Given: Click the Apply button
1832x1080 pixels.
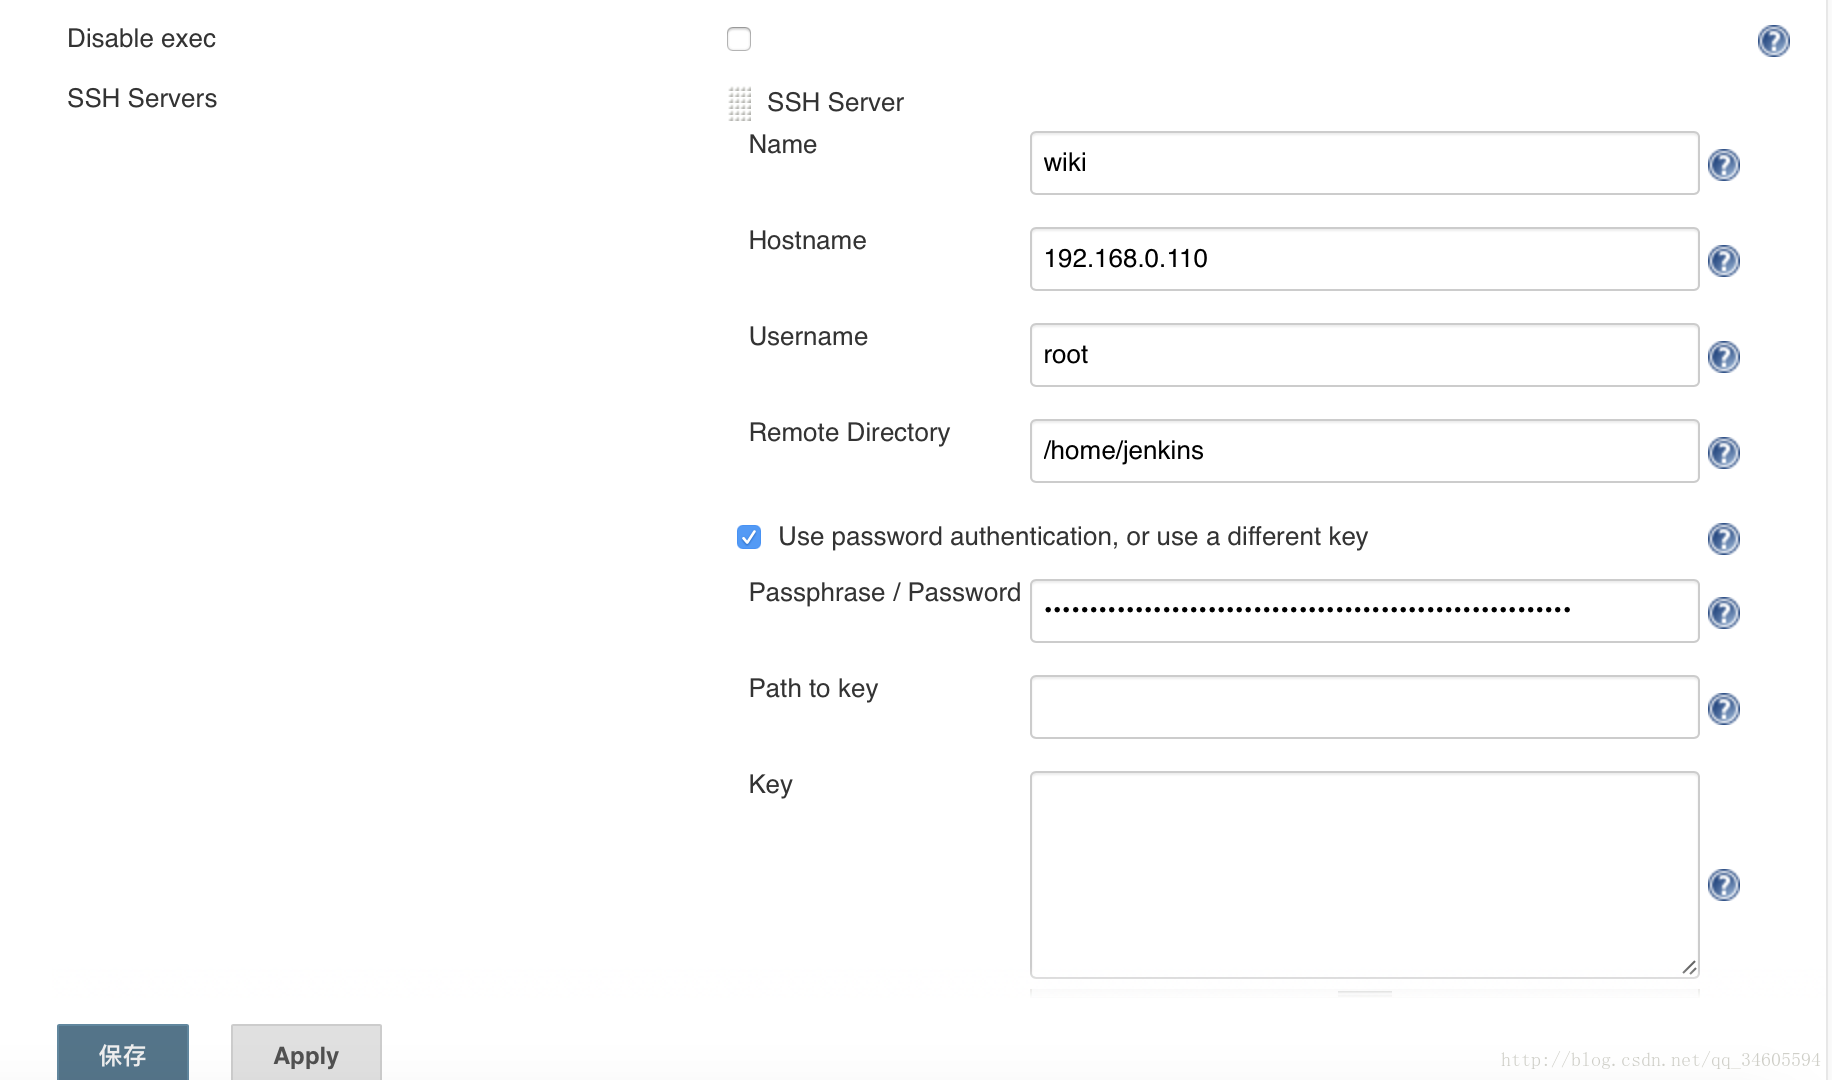Looking at the screenshot, I should coord(306,1052).
